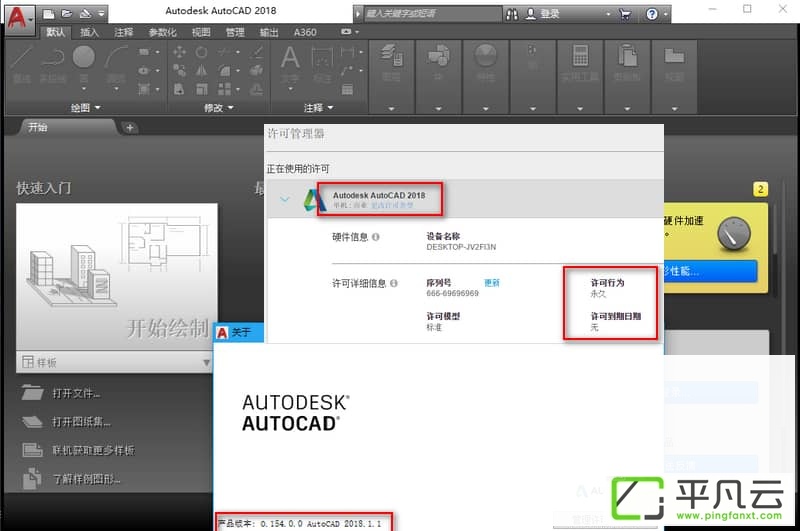Select the Stretch tool in Modify panel
The width and height of the screenshot is (800, 531).
(x=179, y=89)
